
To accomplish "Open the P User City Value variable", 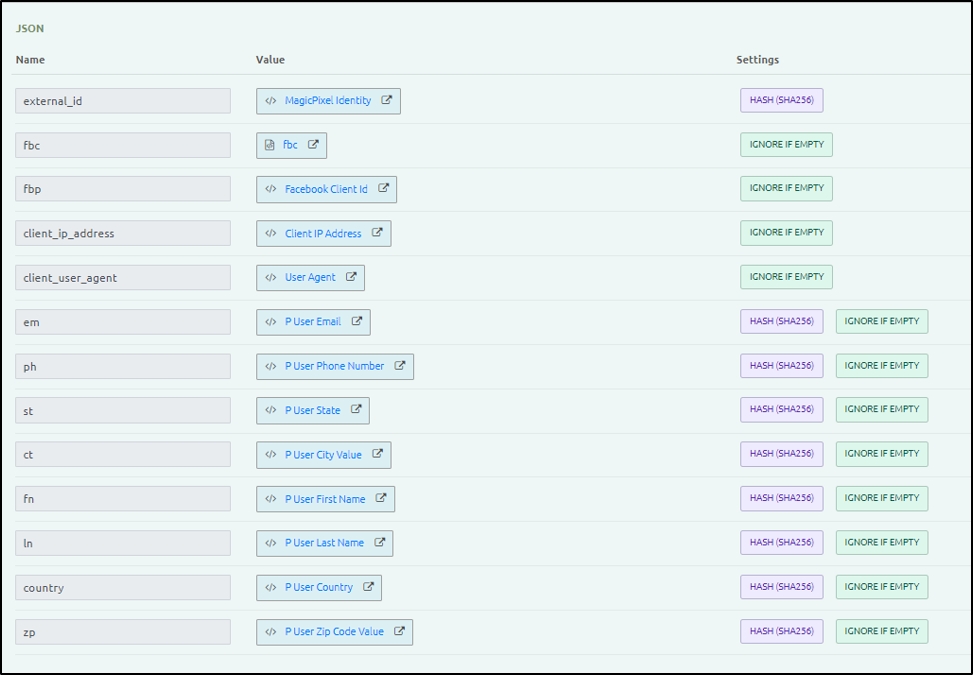I will [x=322, y=455].
